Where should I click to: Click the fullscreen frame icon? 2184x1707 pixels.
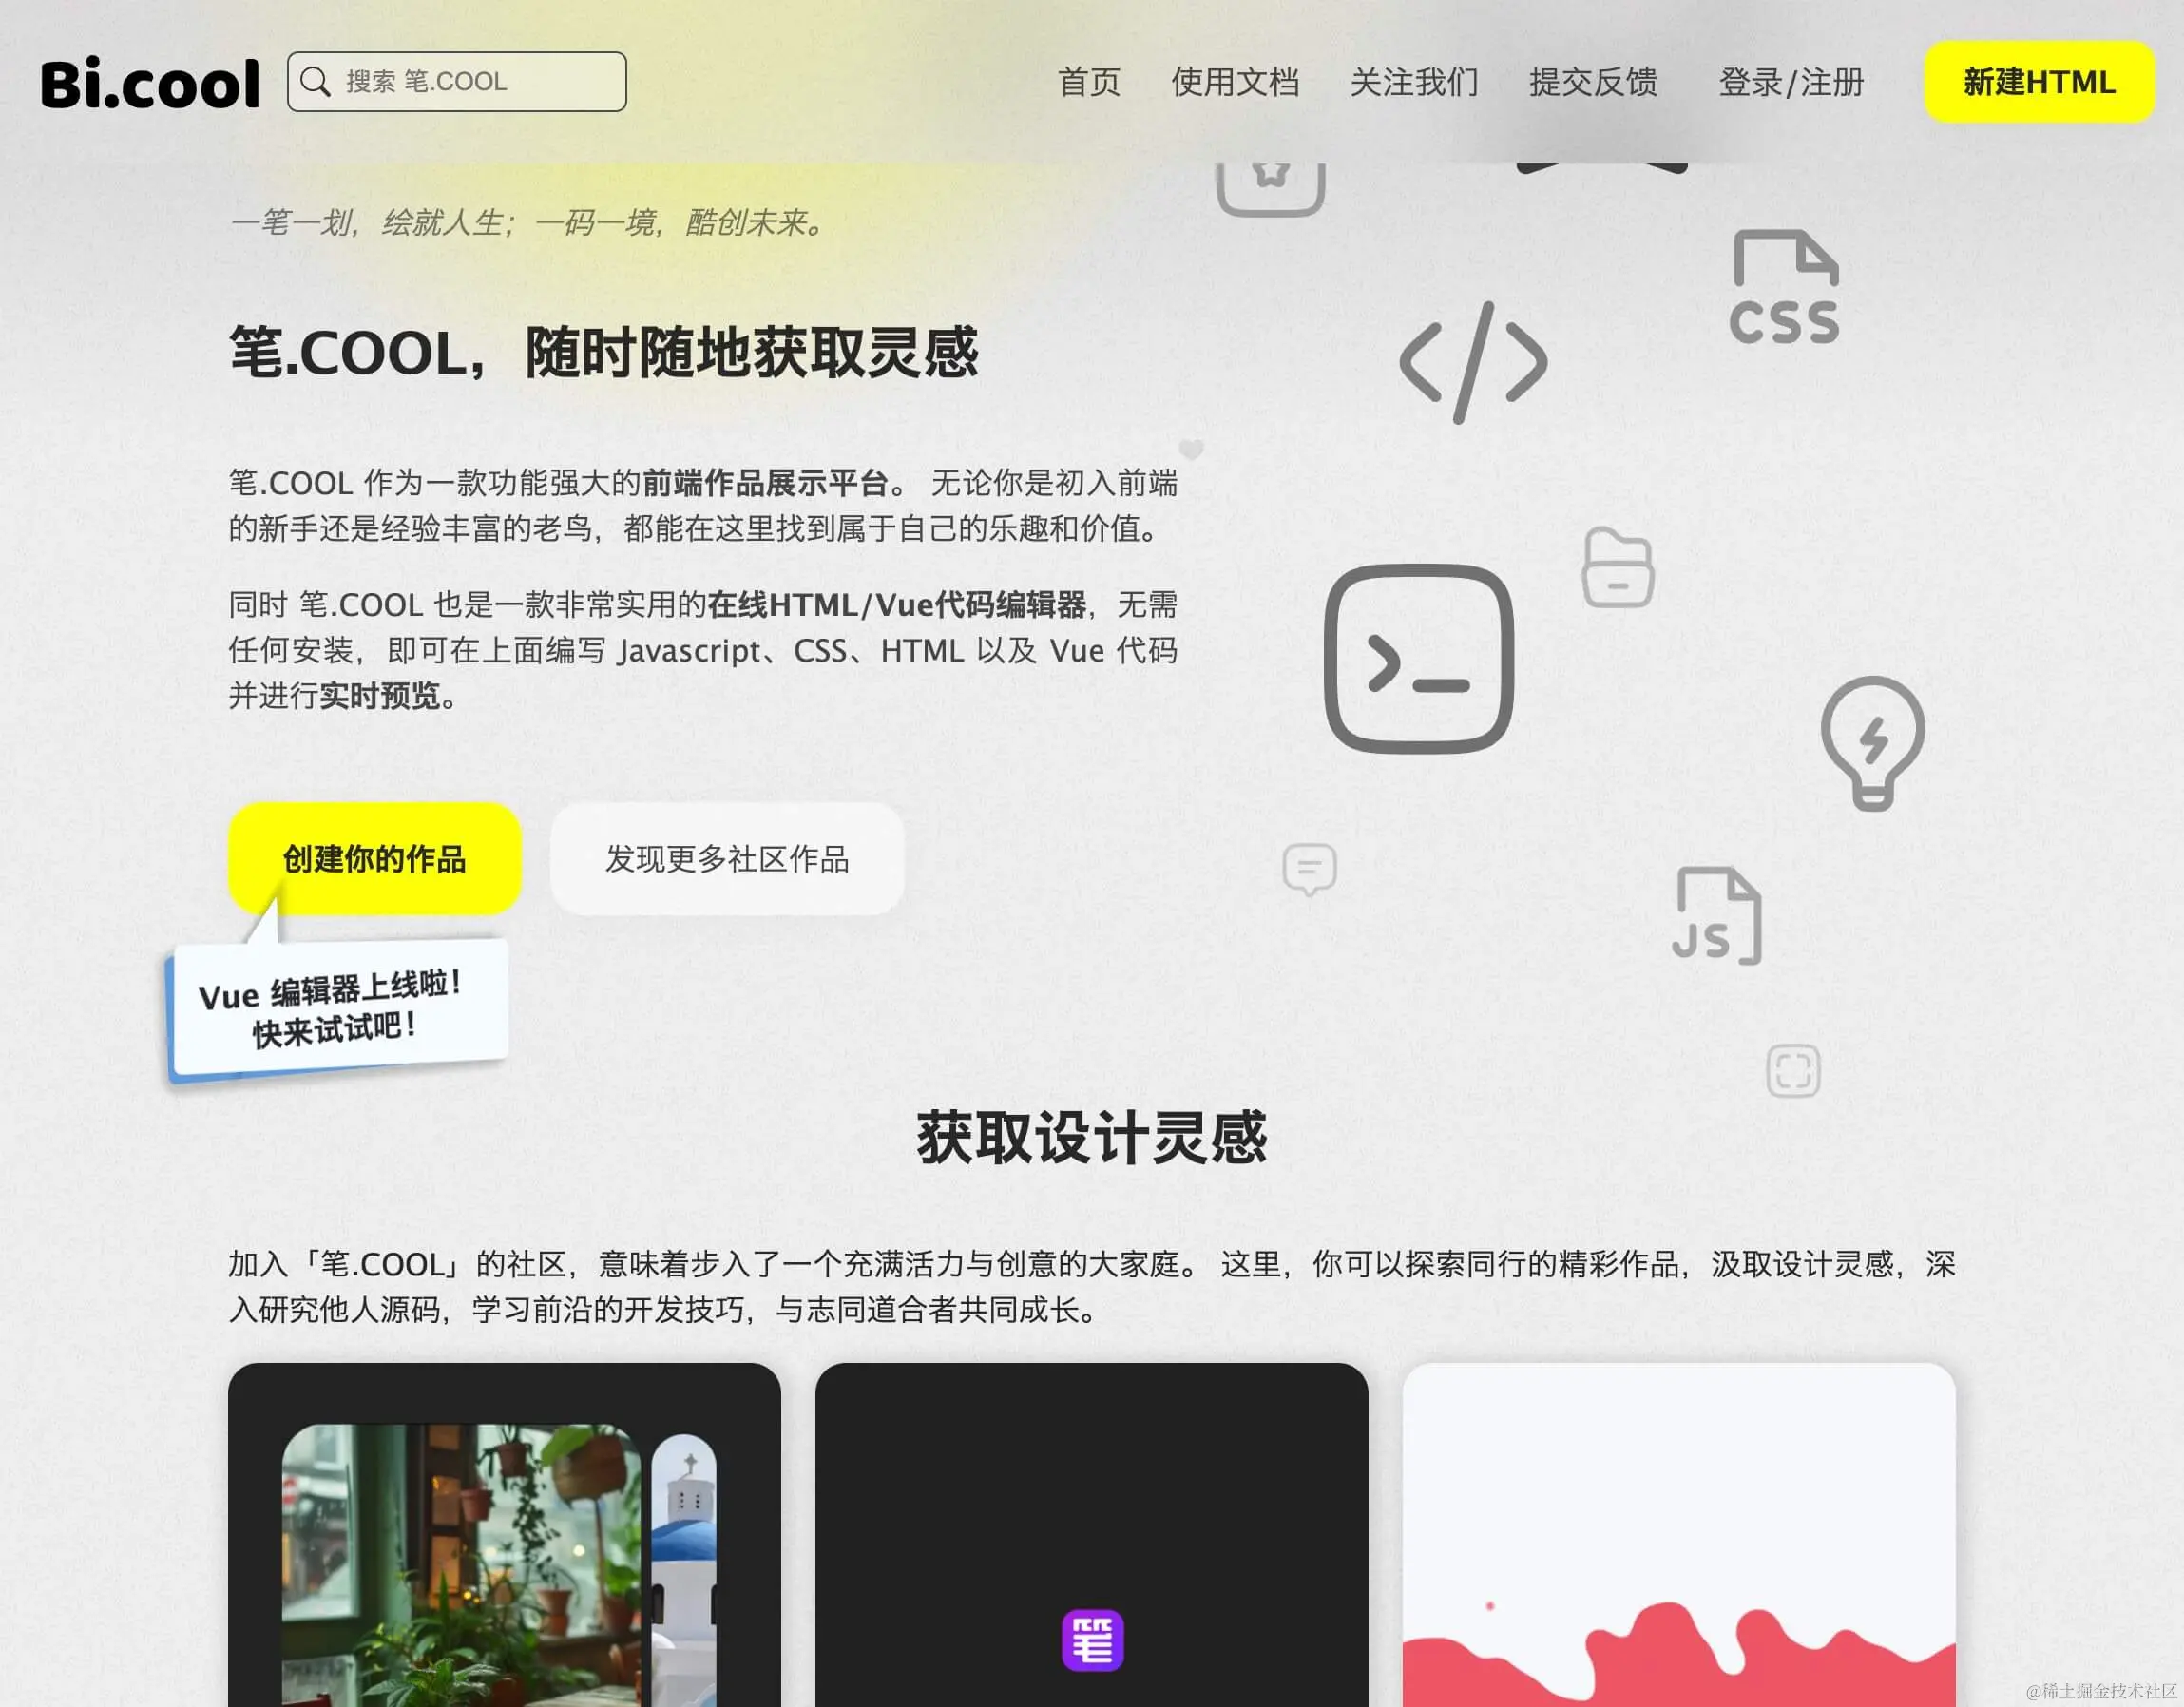tap(1793, 1071)
